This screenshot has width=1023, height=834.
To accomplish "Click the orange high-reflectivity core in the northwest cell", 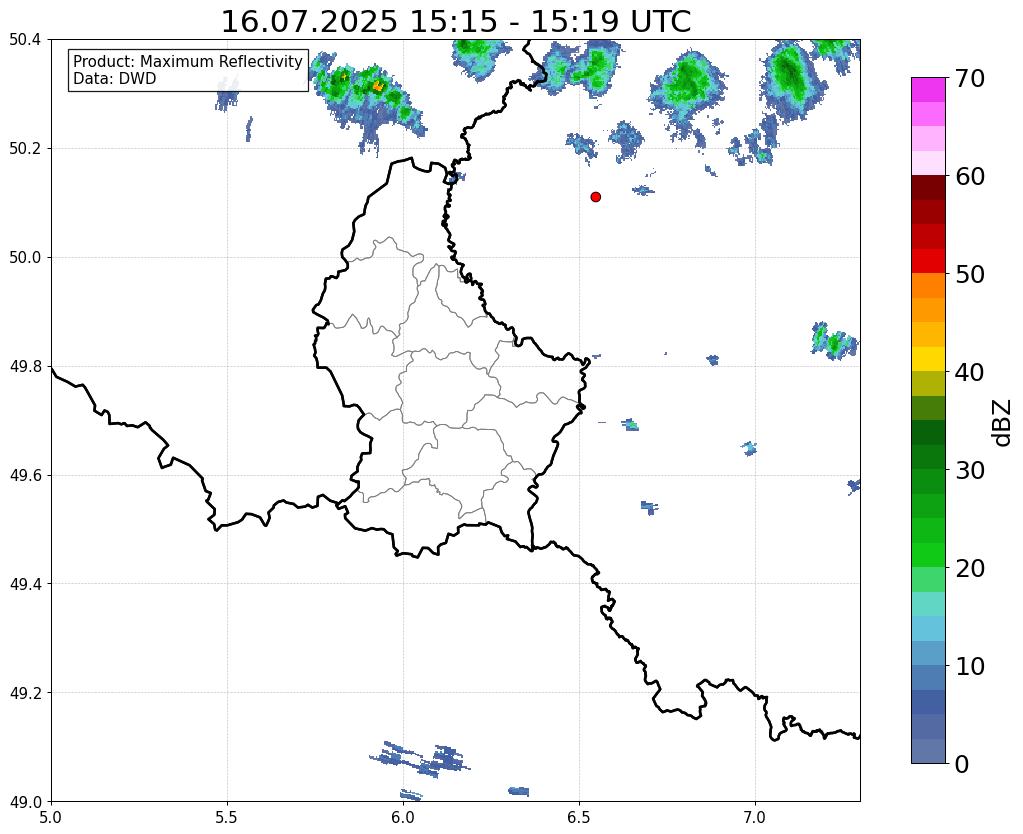I will (x=378, y=85).
